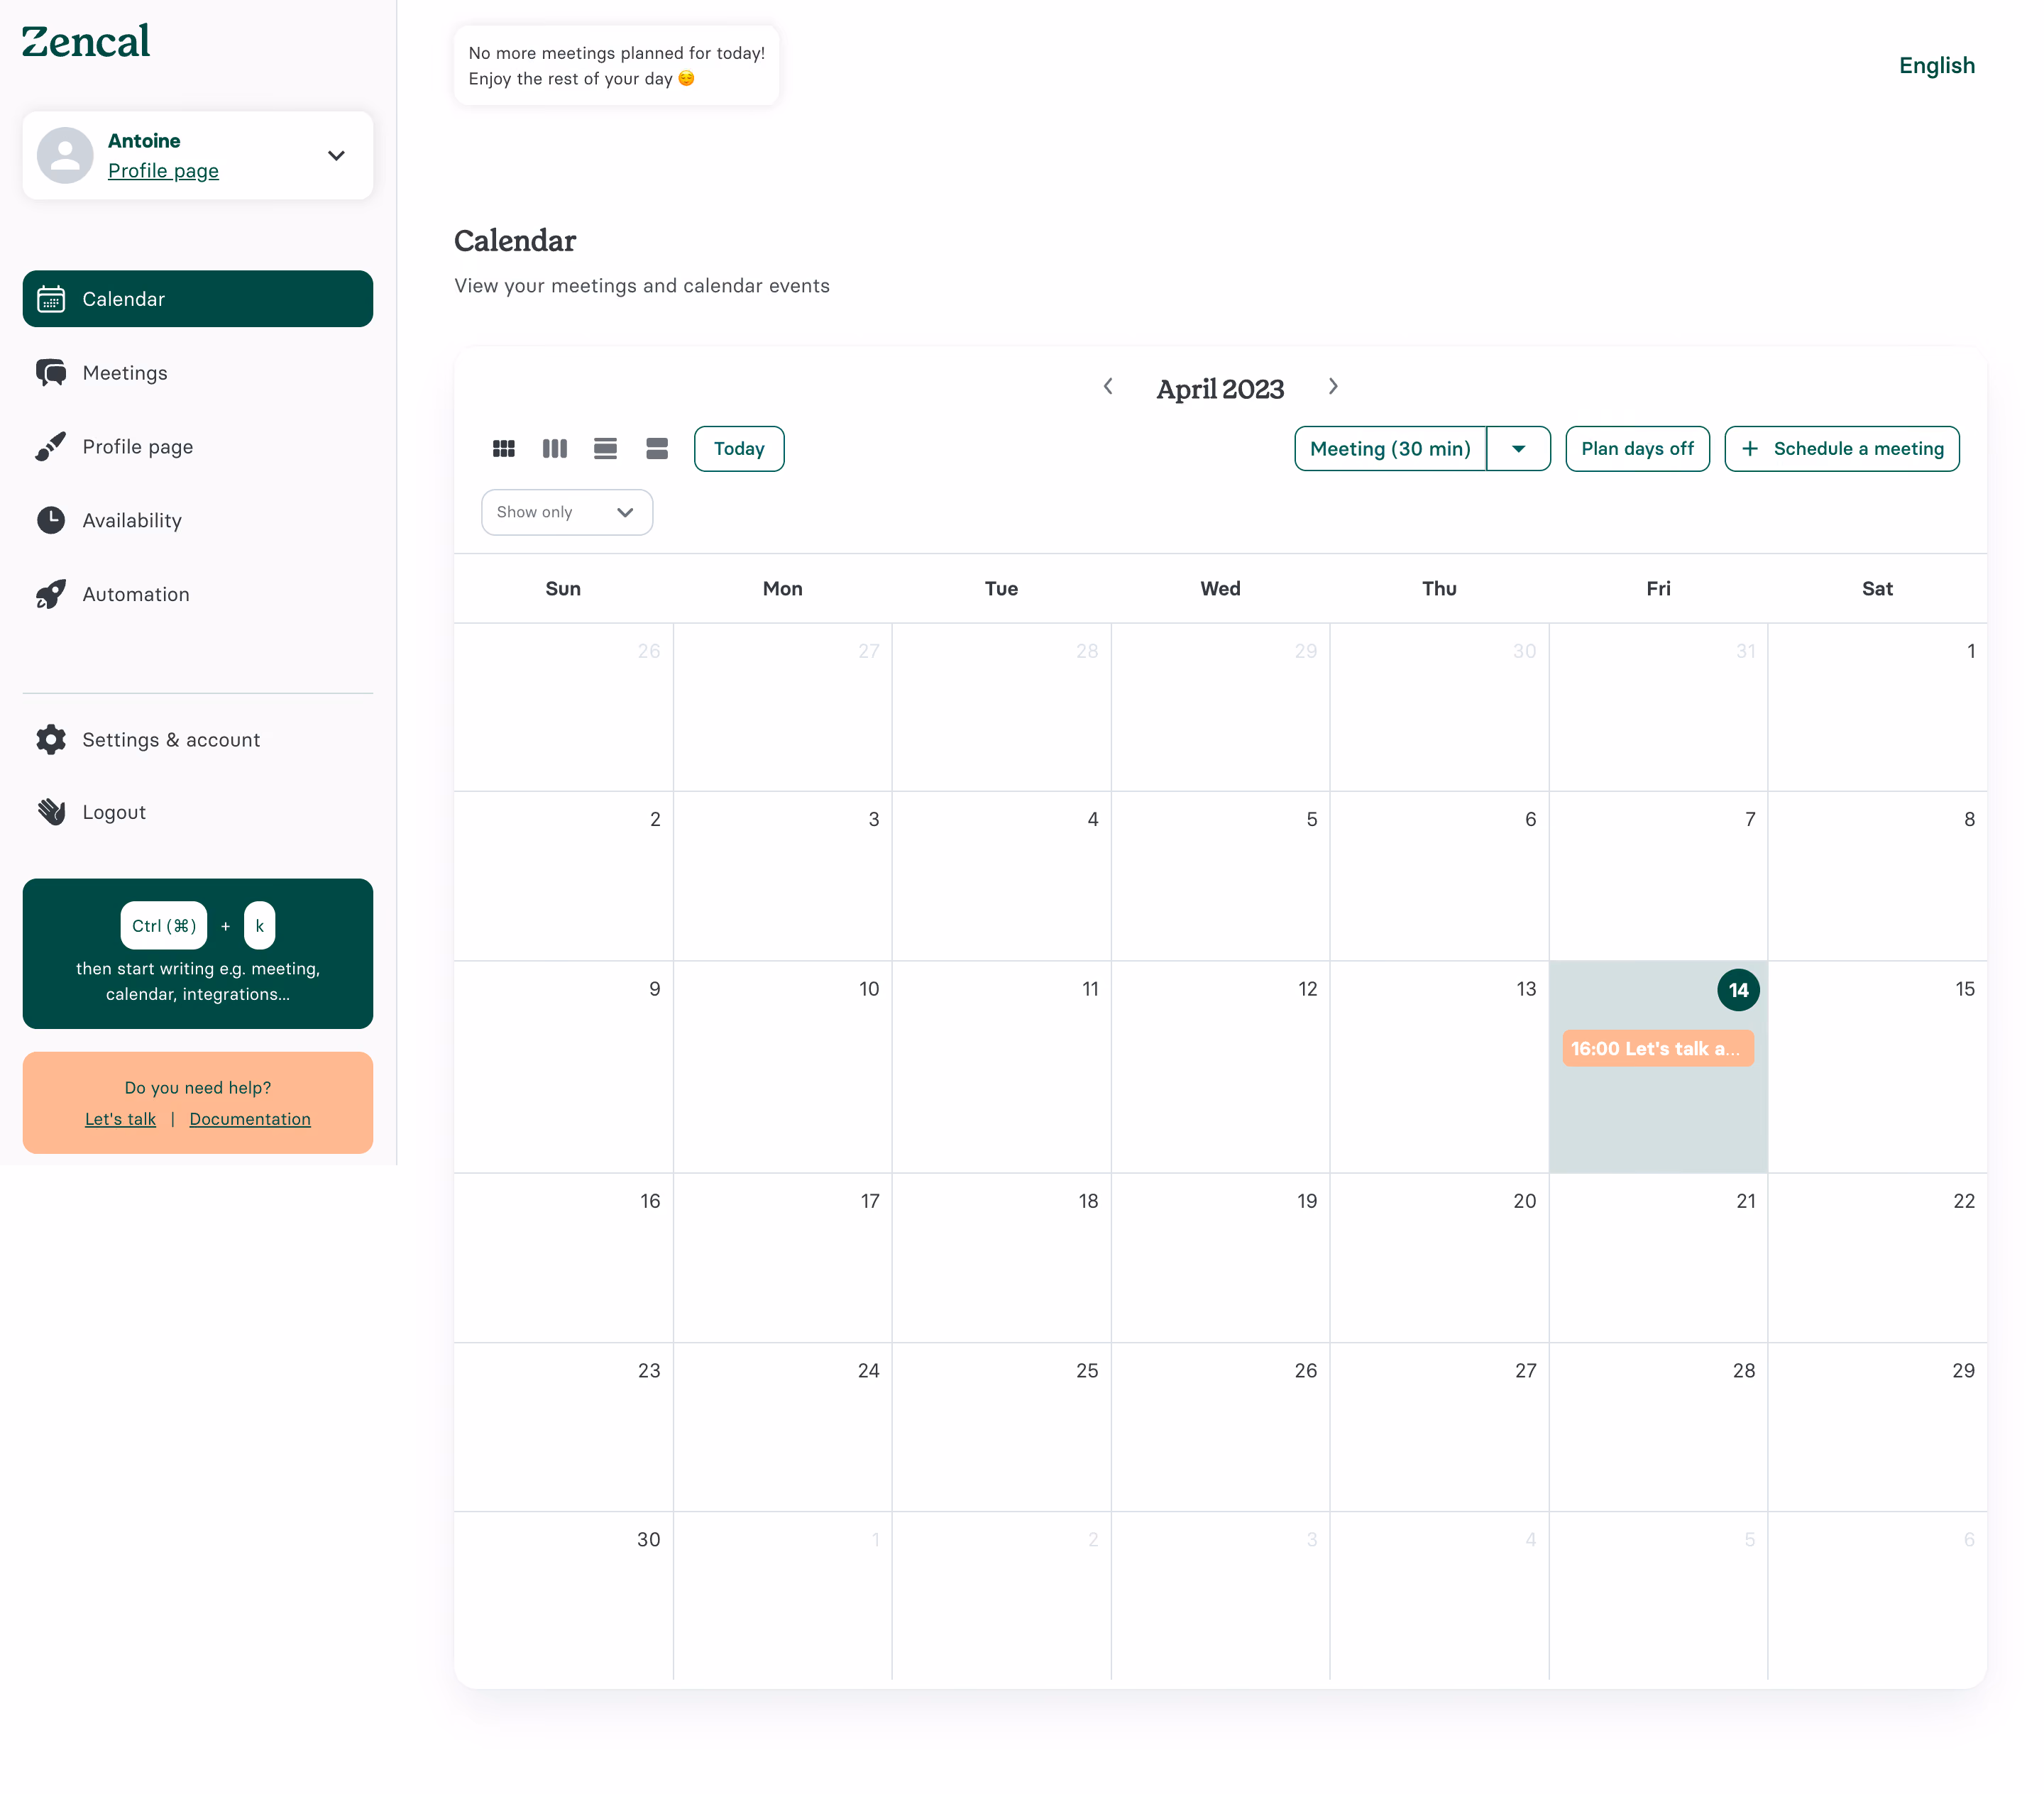Viewport: 2044px width, 1794px height.
Task: Open the 16:00 Let's talk event
Action: click(1658, 1049)
